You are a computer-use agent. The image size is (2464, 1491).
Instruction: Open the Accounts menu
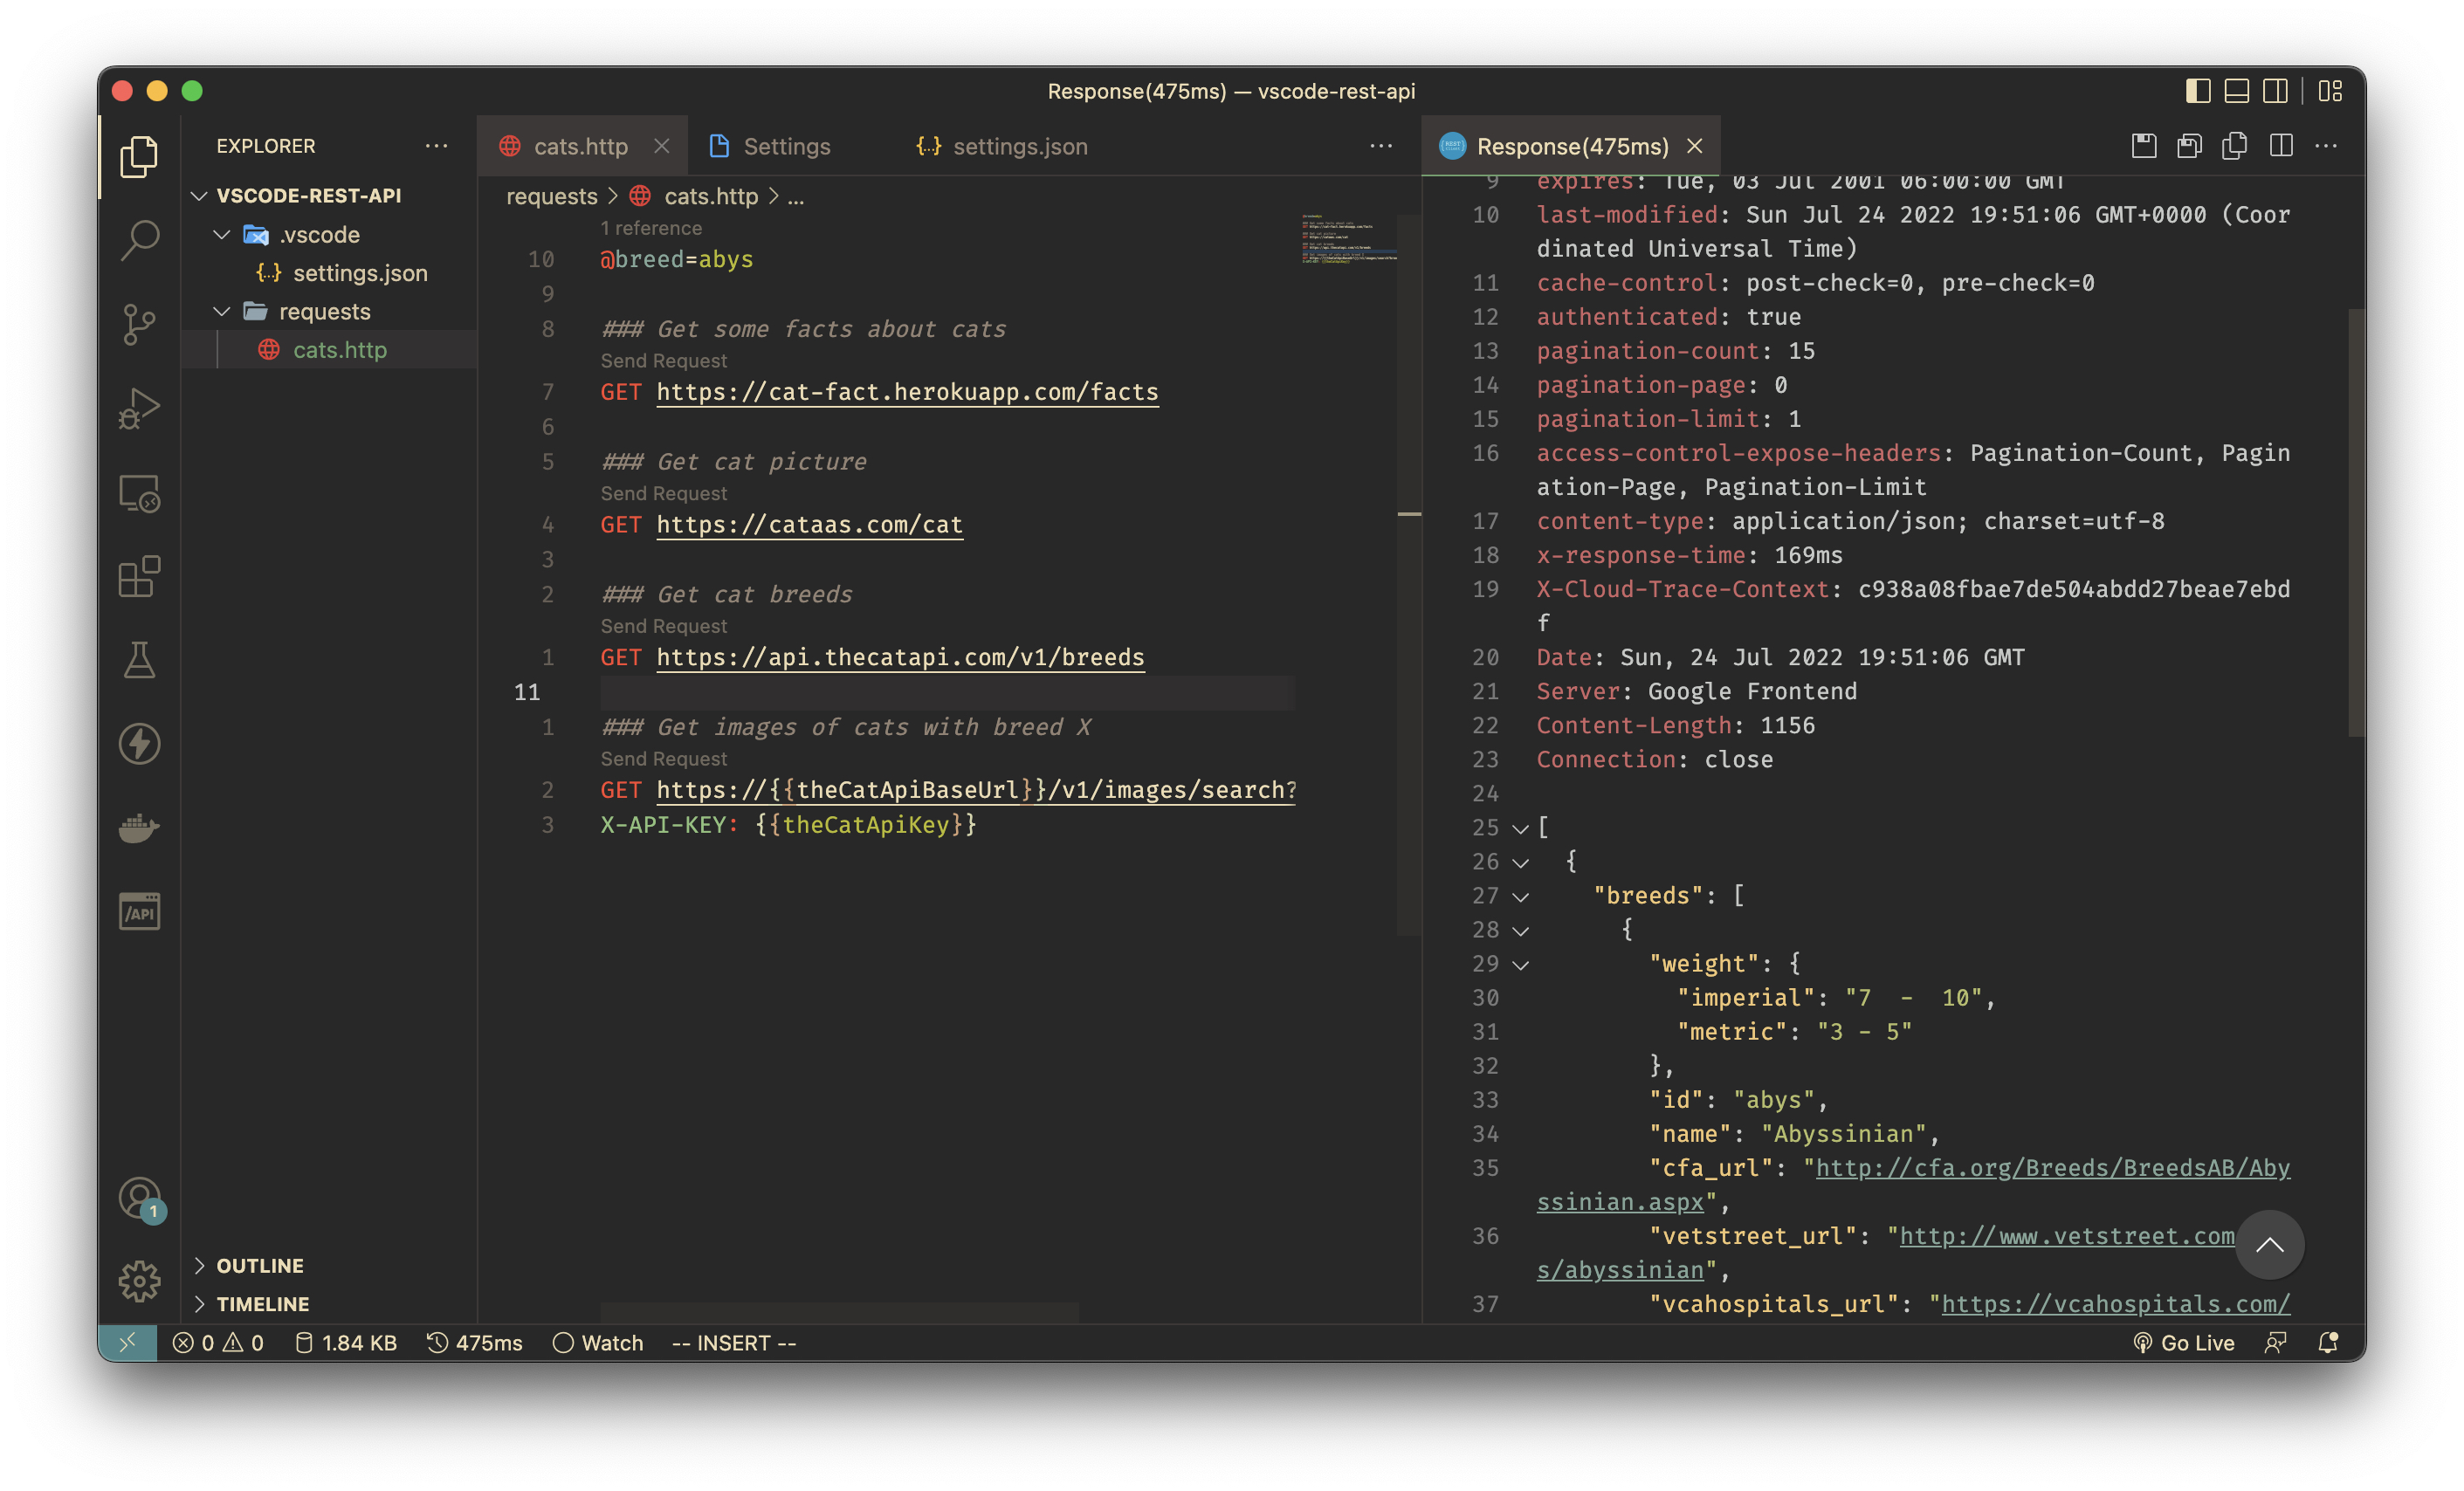coord(139,1197)
